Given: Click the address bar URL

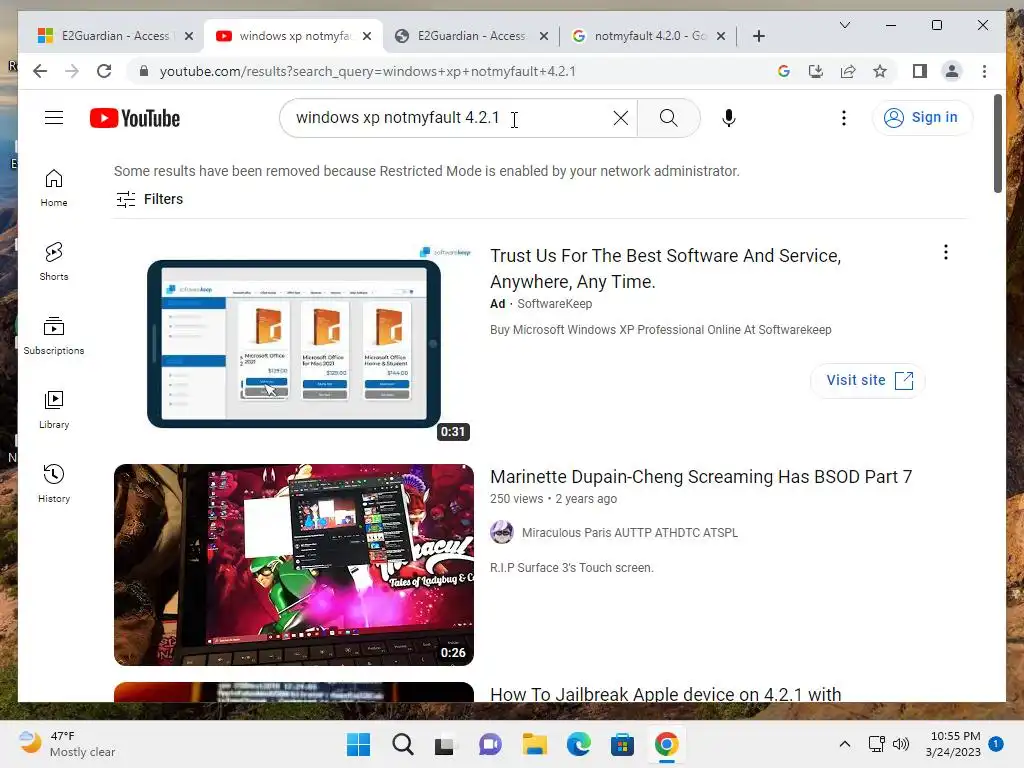Looking at the screenshot, I should [368, 71].
